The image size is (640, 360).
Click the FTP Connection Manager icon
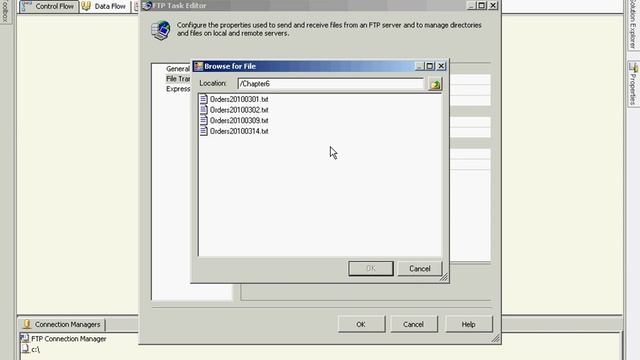pos(24,338)
